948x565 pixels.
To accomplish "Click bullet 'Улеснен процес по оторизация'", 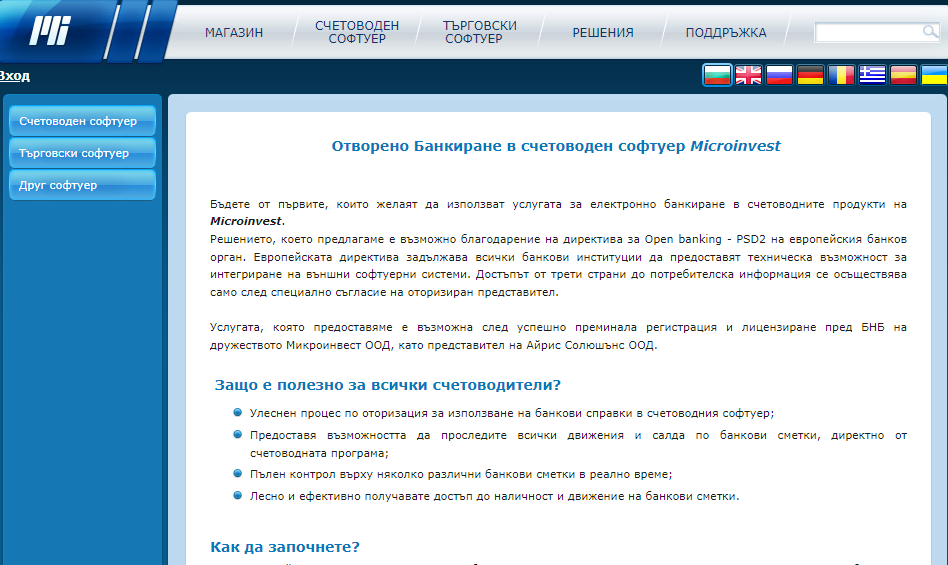I will click(x=511, y=413).
